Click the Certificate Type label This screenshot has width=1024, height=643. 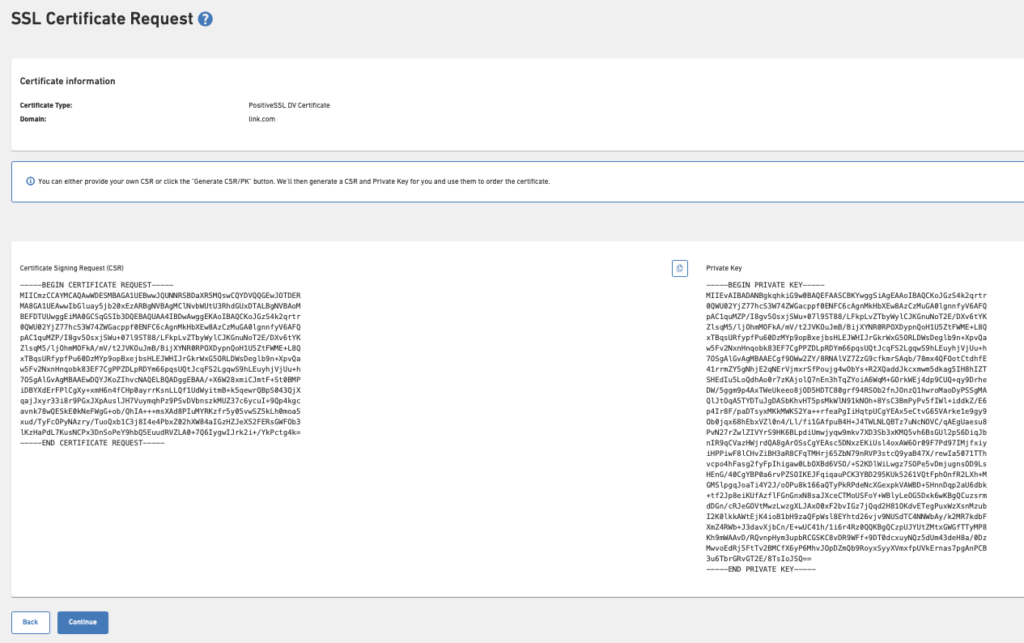coord(46,104)
